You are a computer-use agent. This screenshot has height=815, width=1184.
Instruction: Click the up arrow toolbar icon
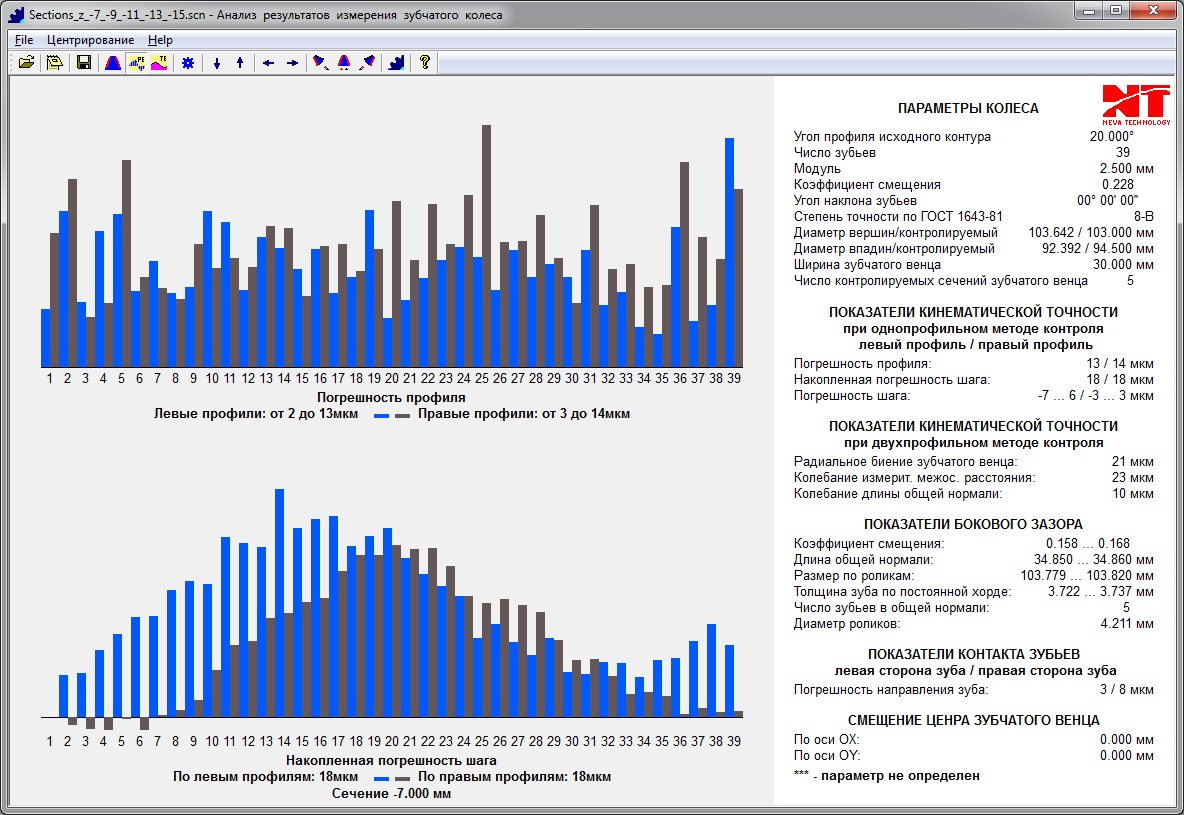coord(240,63)
